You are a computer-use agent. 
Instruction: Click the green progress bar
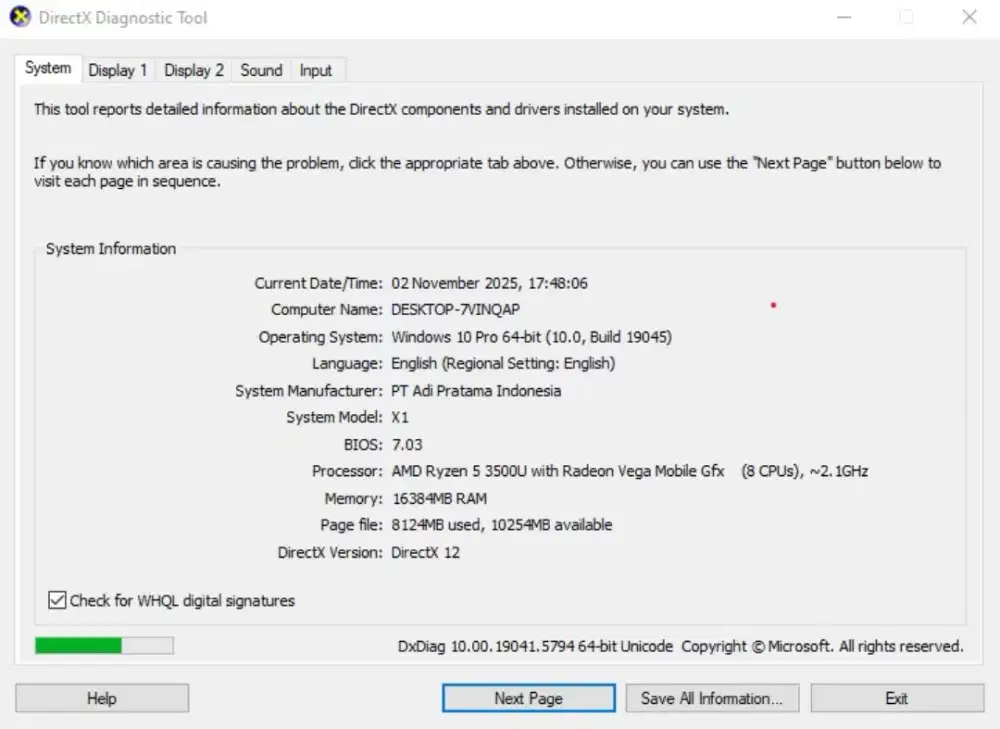coord(103,645)
